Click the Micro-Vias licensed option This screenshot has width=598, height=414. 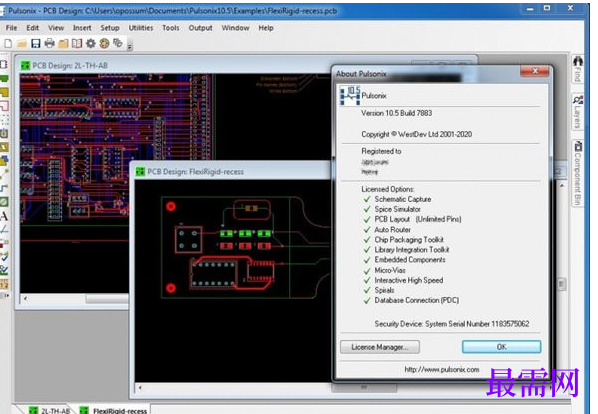(x=390, y=270)
